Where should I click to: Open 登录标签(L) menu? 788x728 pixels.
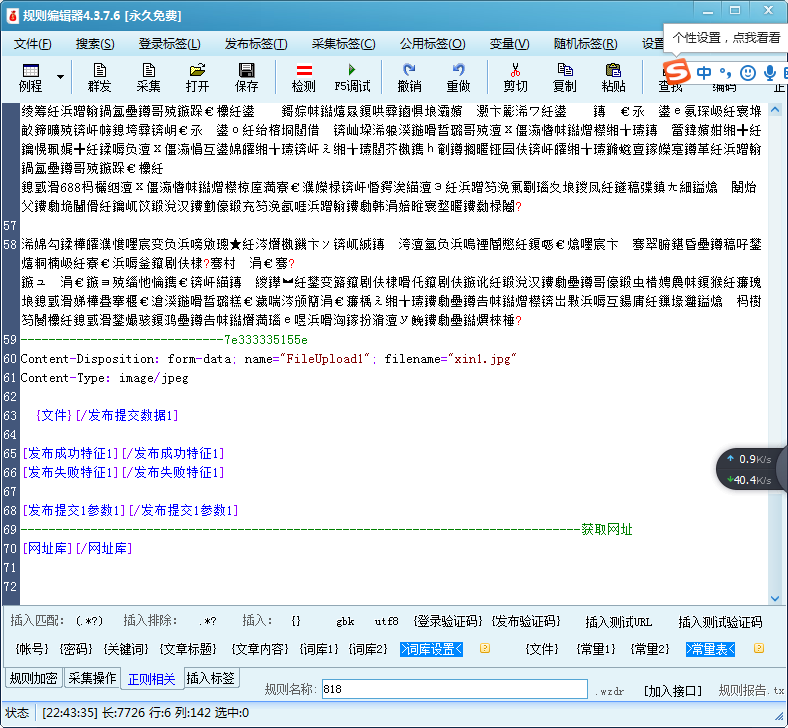[169, 44]
